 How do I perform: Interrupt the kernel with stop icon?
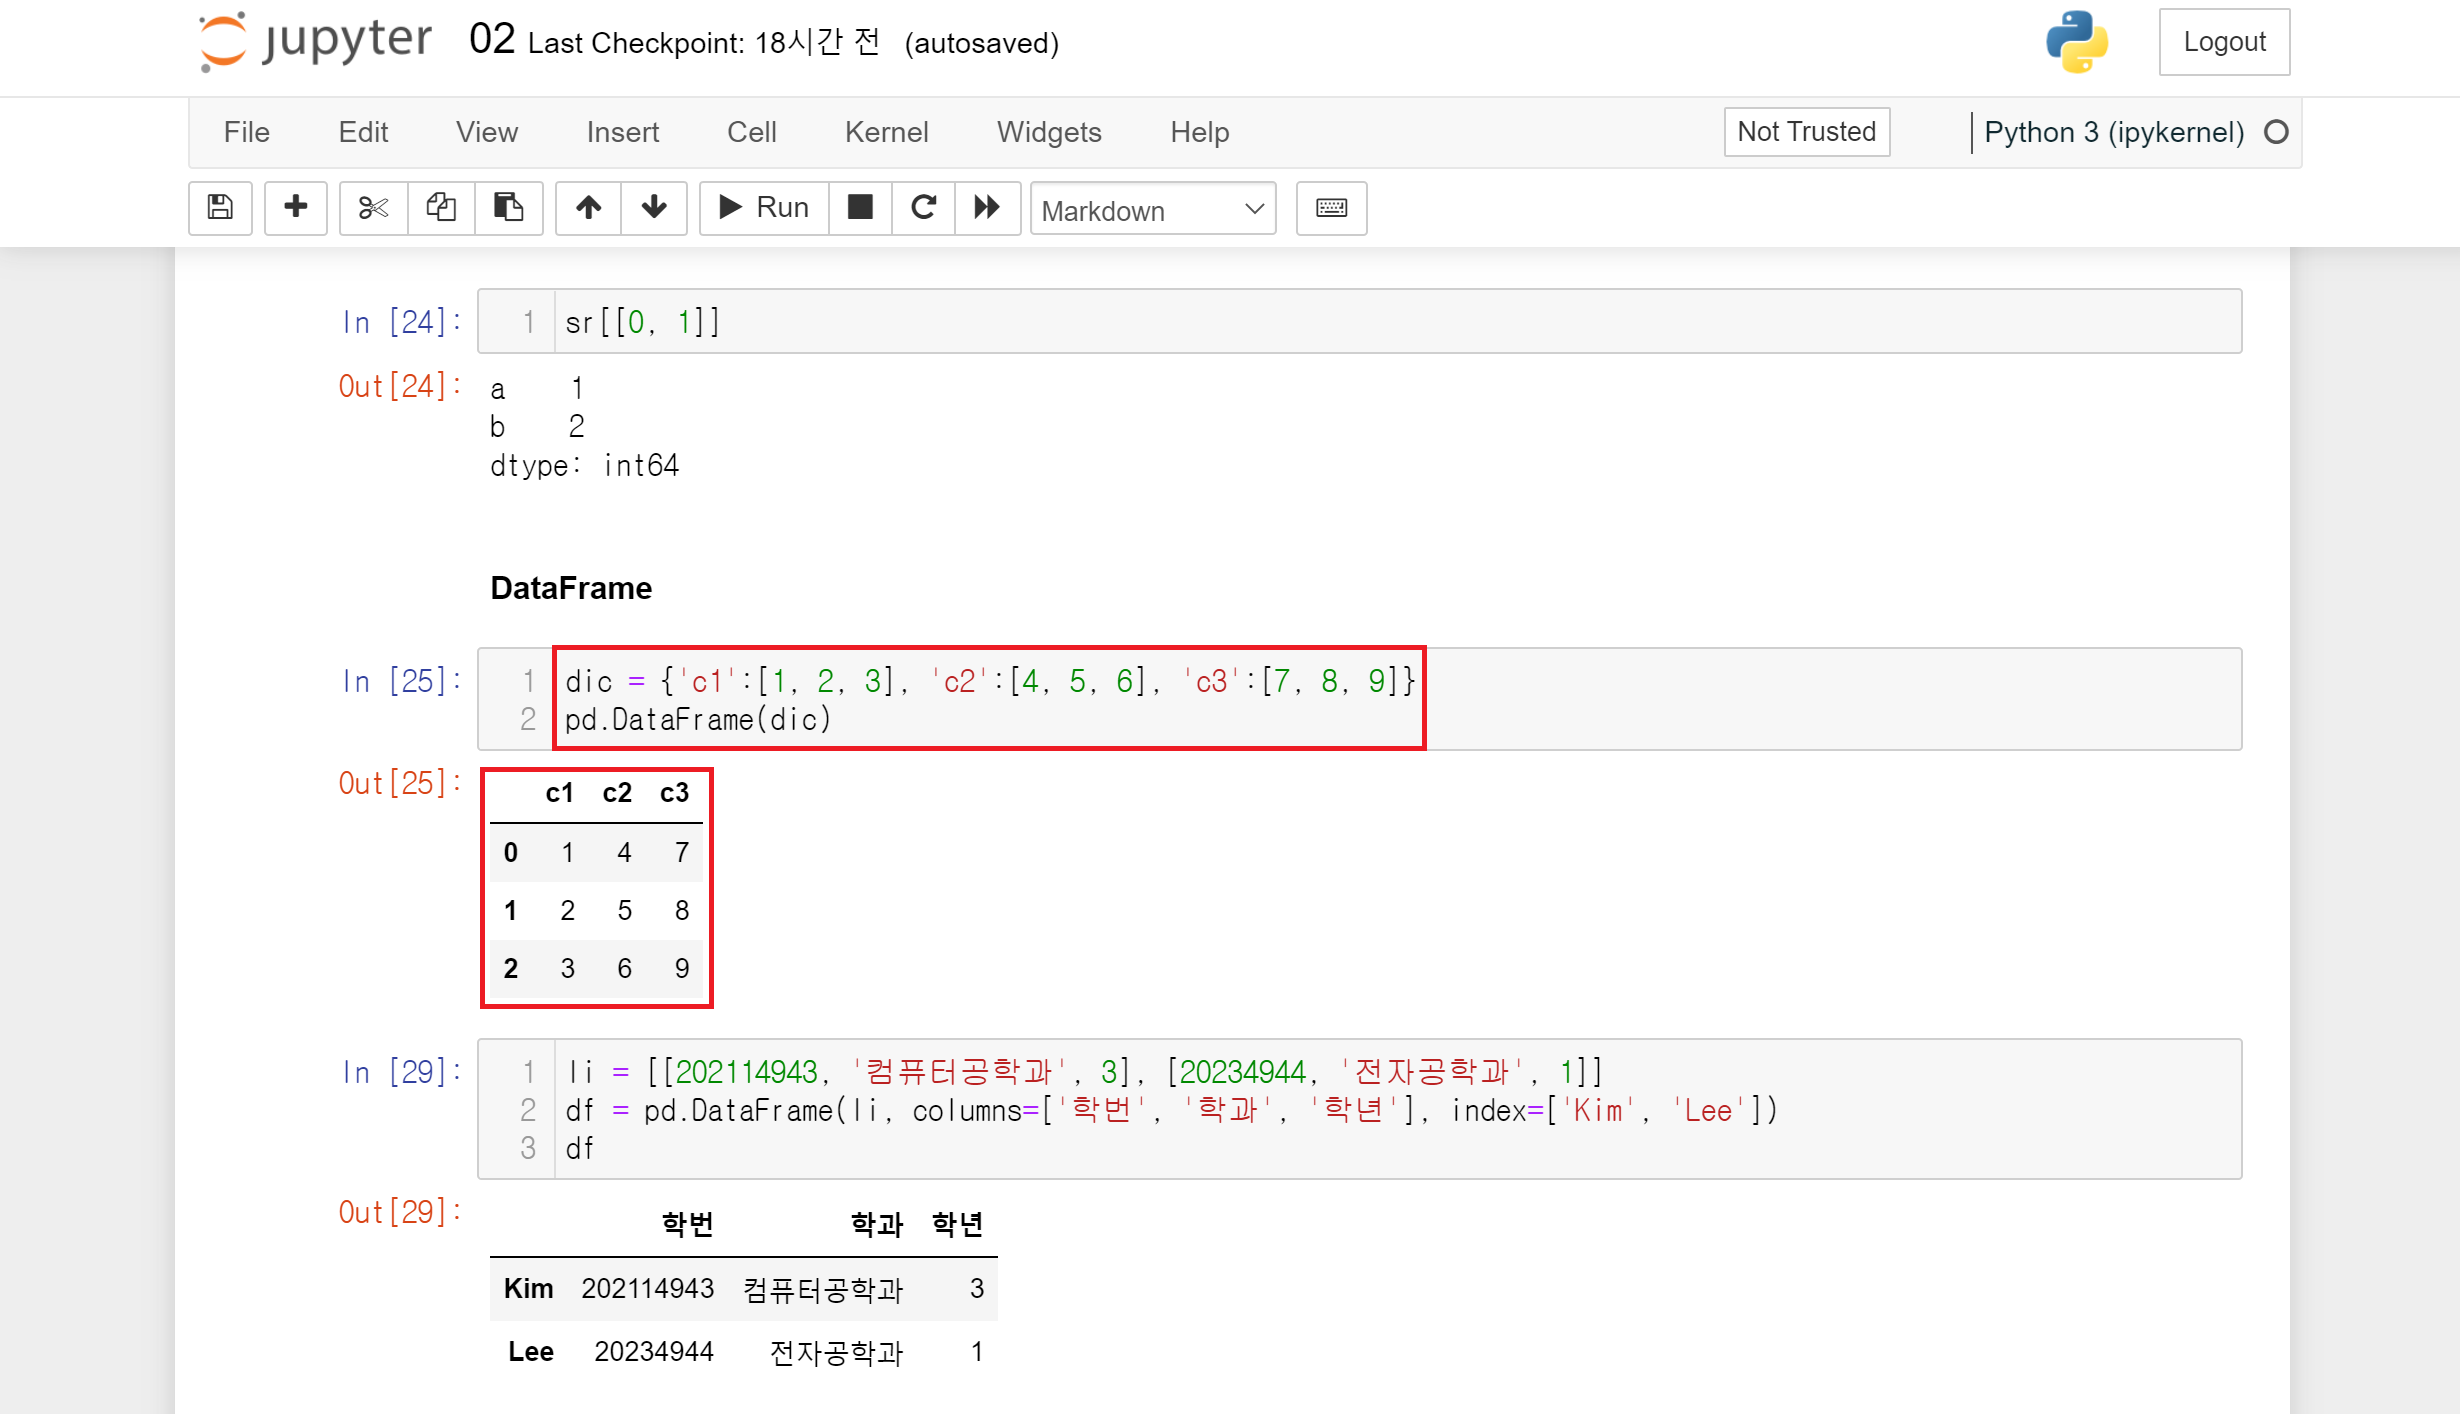point(860,208)
